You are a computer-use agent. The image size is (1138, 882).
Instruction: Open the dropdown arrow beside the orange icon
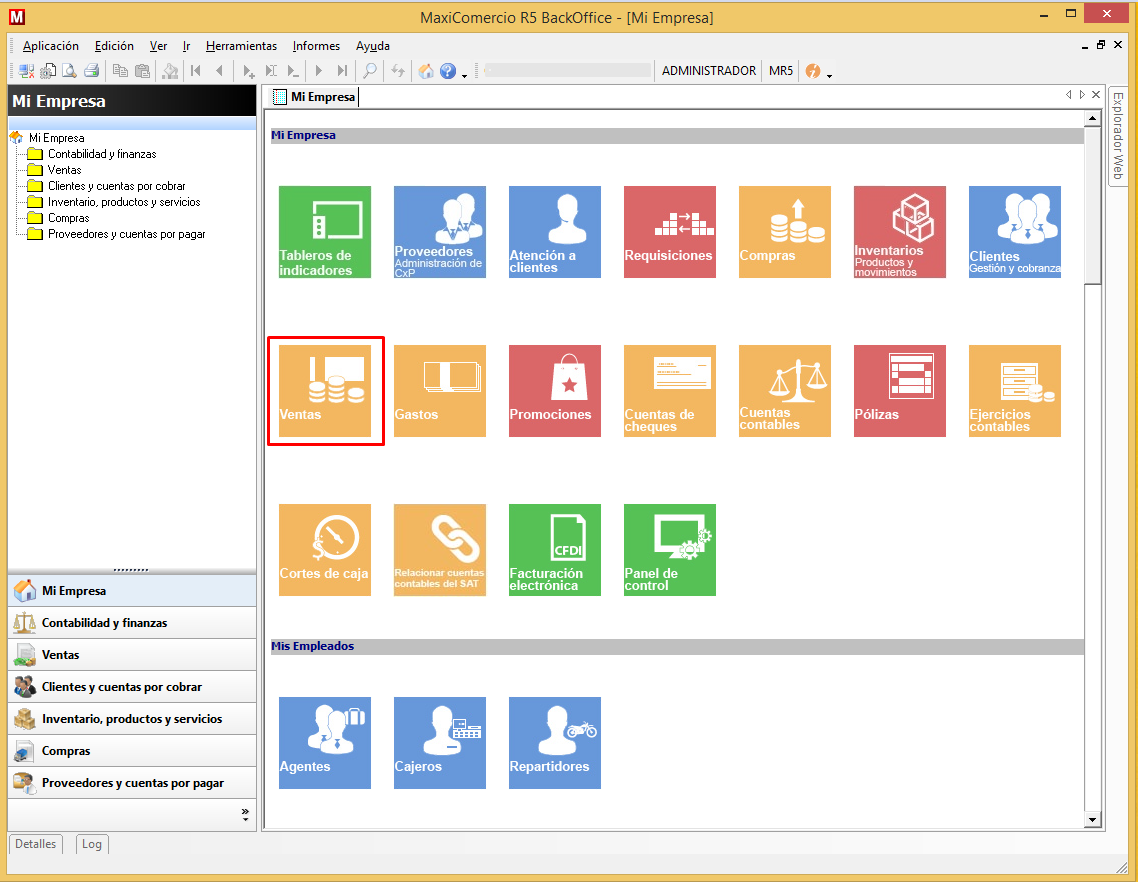[x=829, y=75]
